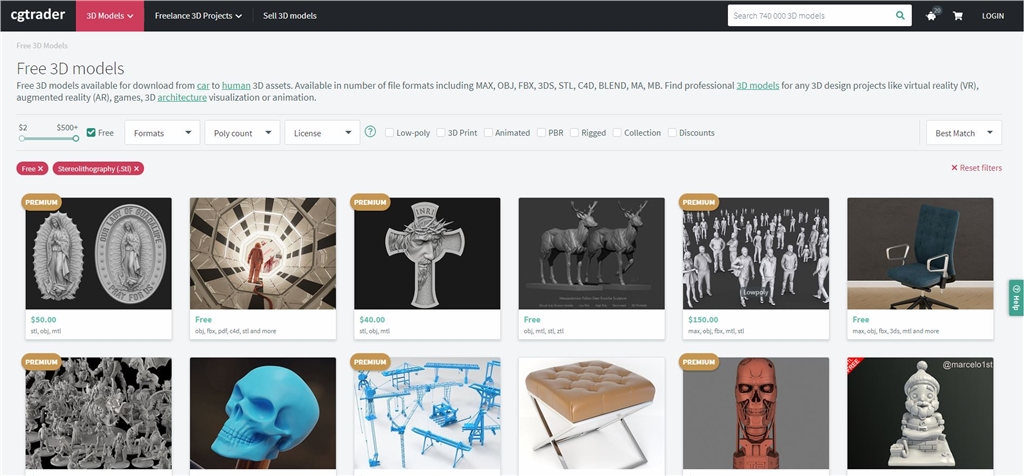The image size is (1024, 476).
Task: Click the LOGIN button
Action: (992, 16)
